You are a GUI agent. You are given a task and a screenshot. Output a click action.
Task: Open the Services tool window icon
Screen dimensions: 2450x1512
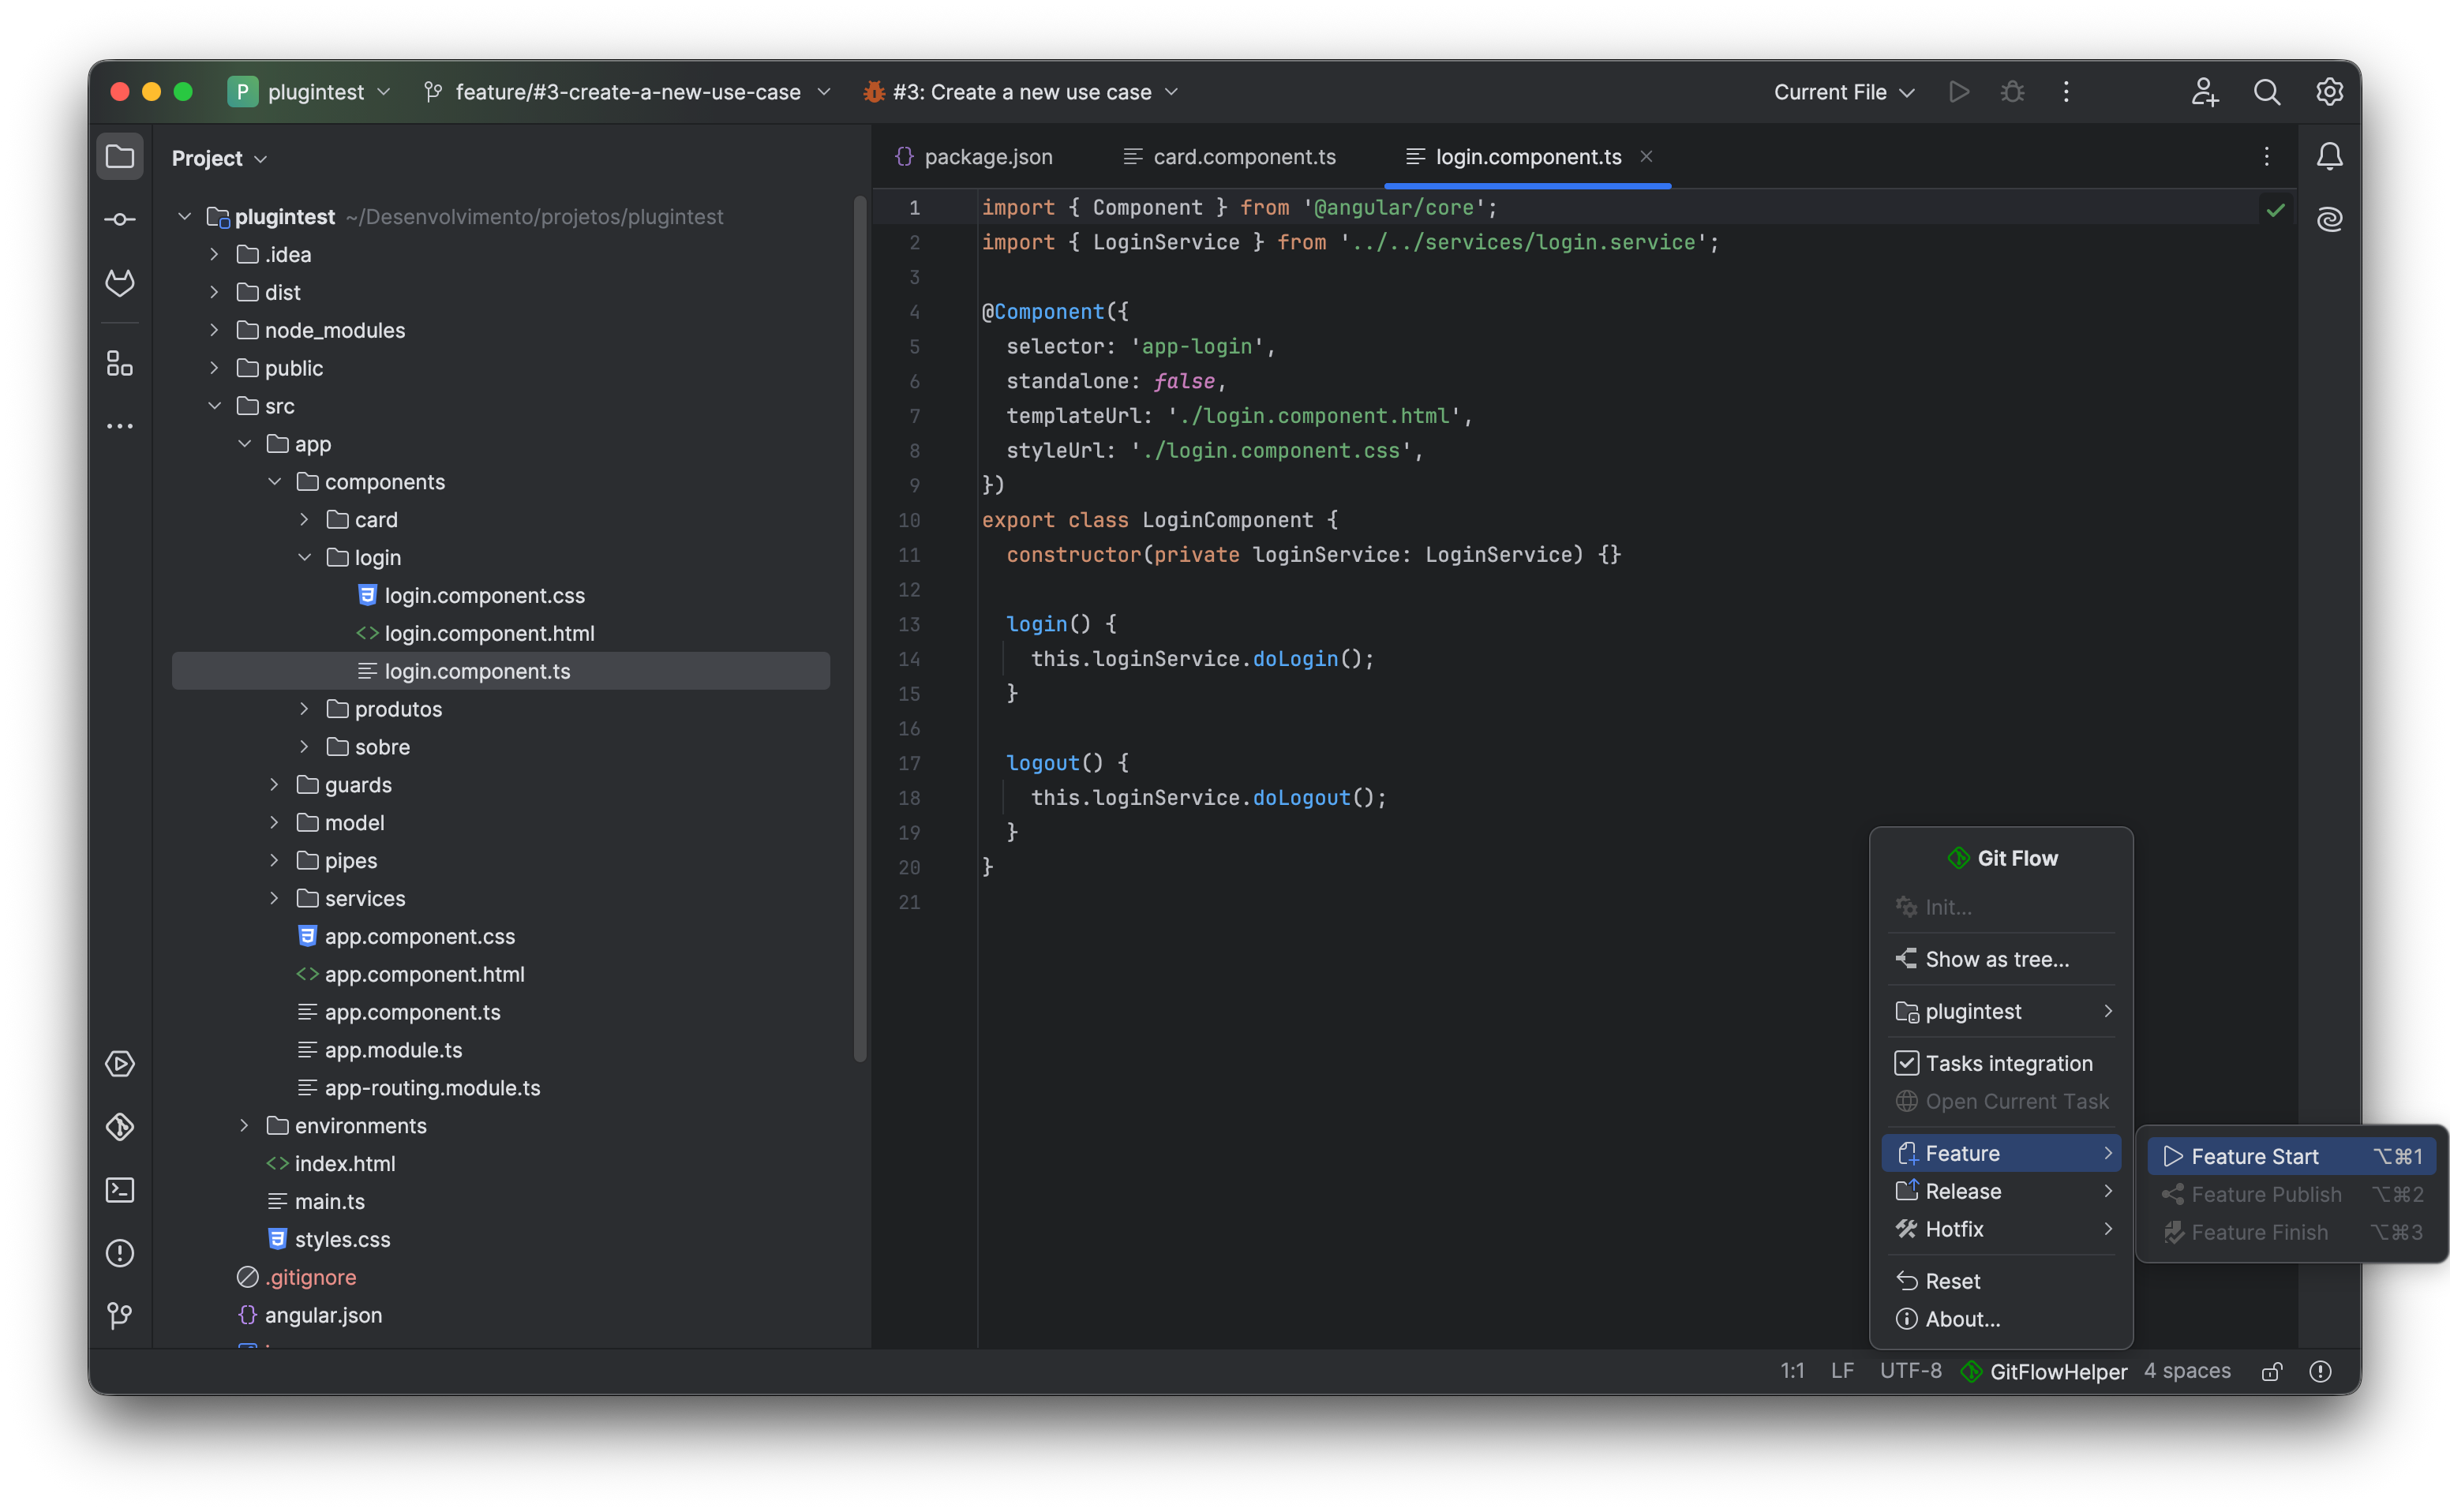coord(120,1064)
